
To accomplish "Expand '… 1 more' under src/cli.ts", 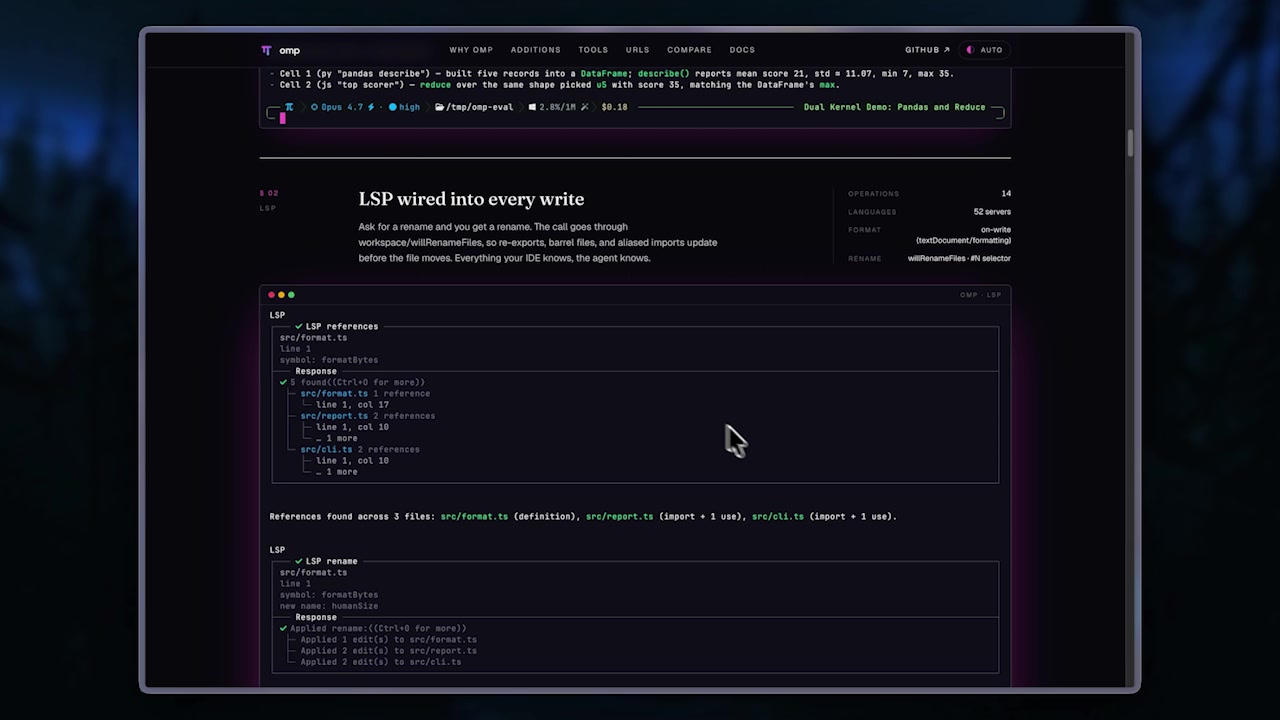I will point(336,472).
